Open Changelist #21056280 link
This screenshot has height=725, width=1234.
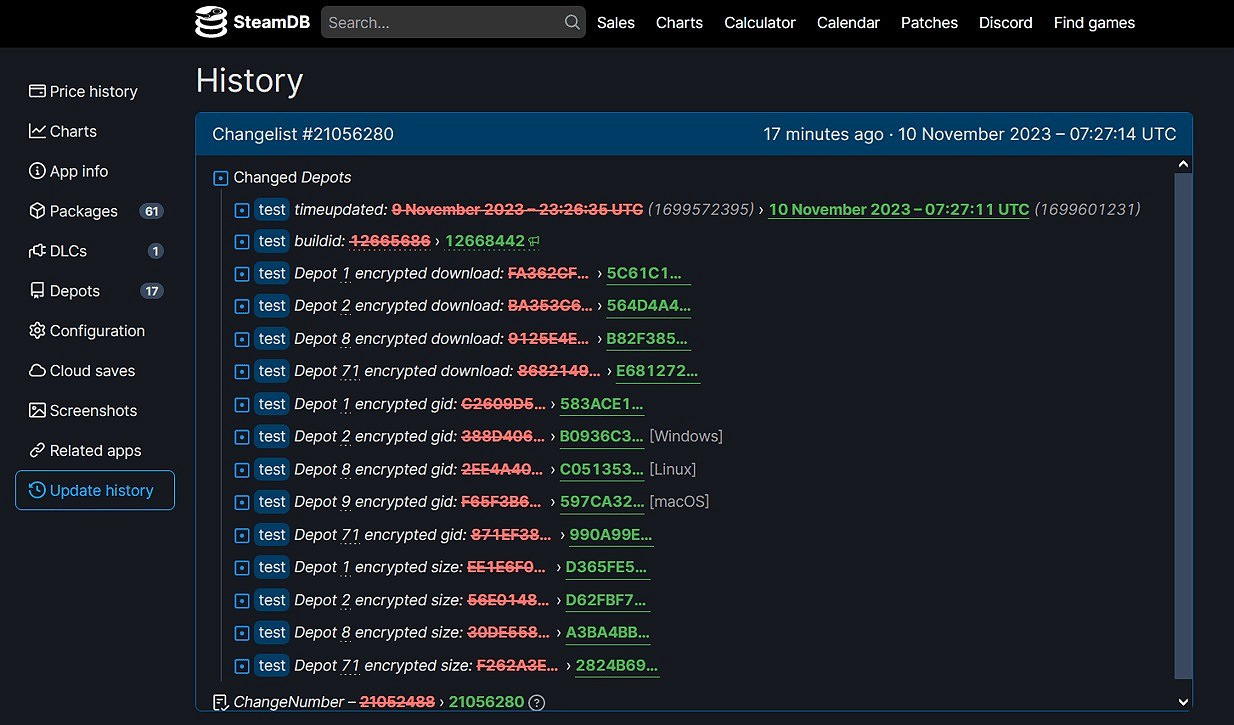pos(303,134)
